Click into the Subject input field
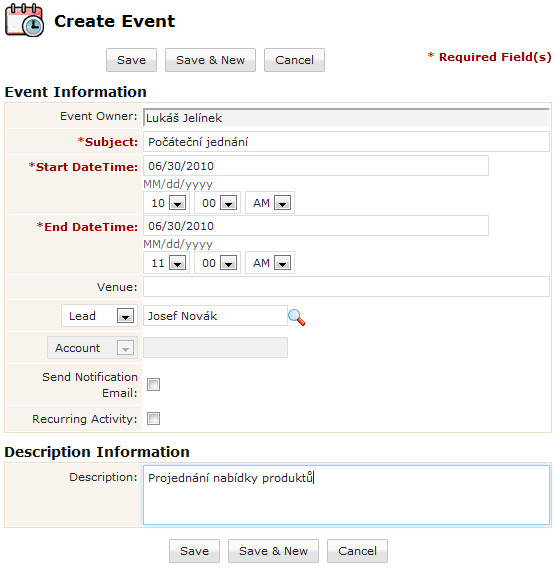 [346, 142]
